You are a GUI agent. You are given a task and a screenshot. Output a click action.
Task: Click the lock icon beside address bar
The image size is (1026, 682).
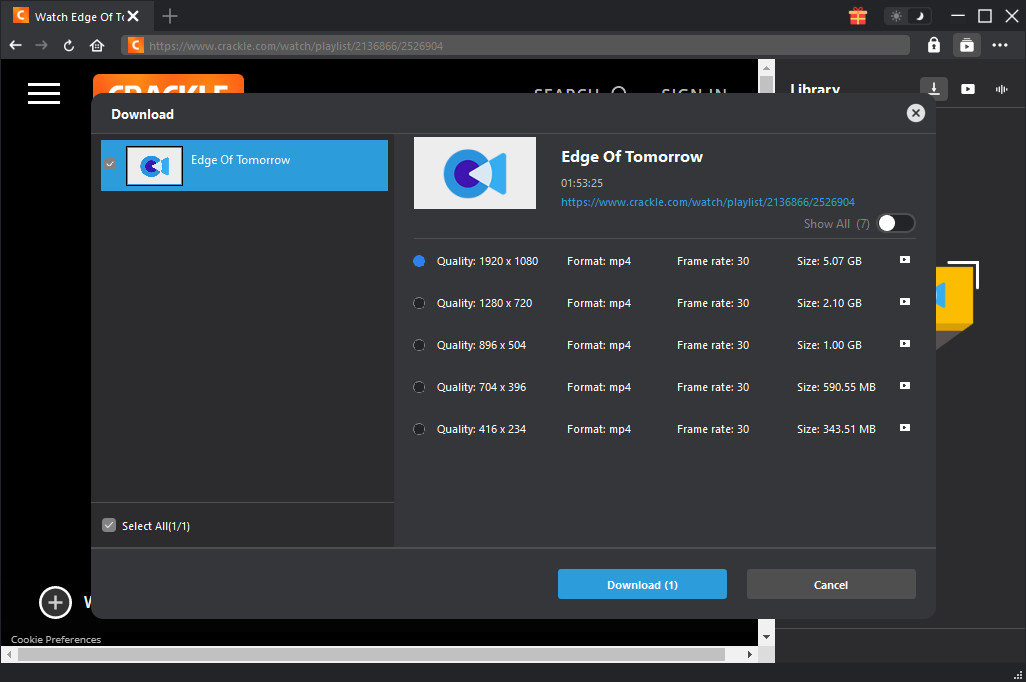pyautogui.click(x=933, y=45)
